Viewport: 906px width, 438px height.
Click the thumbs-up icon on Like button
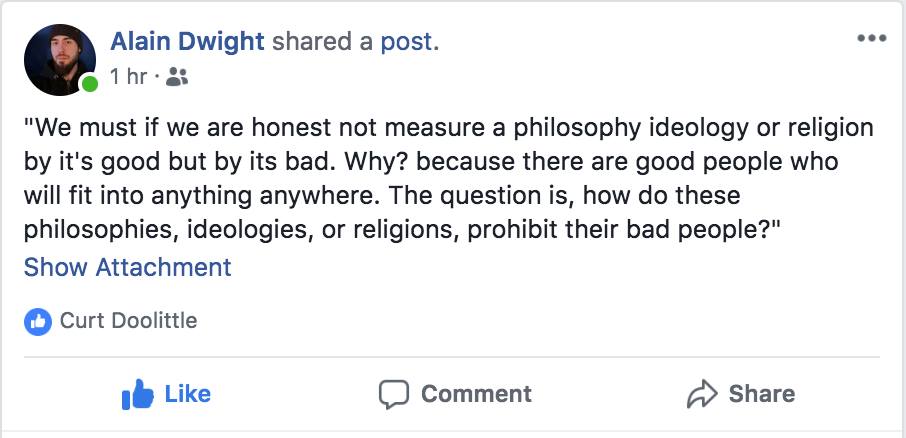pyautogui.click(x=137, y=395)
